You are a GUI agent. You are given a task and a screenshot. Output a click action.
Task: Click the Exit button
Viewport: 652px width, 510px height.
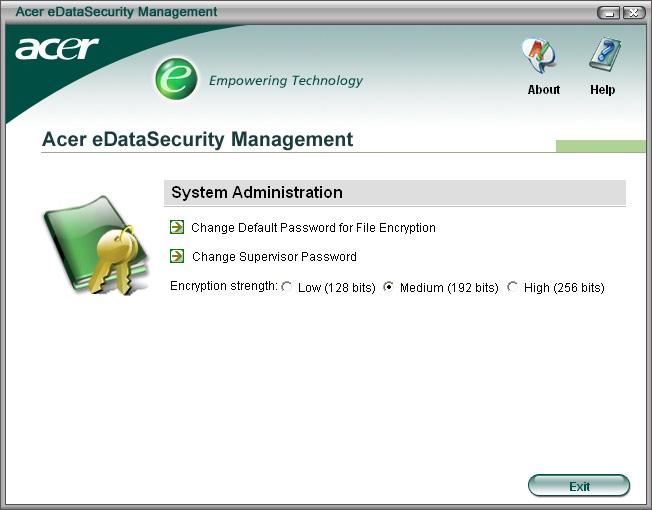coord(579,485)
